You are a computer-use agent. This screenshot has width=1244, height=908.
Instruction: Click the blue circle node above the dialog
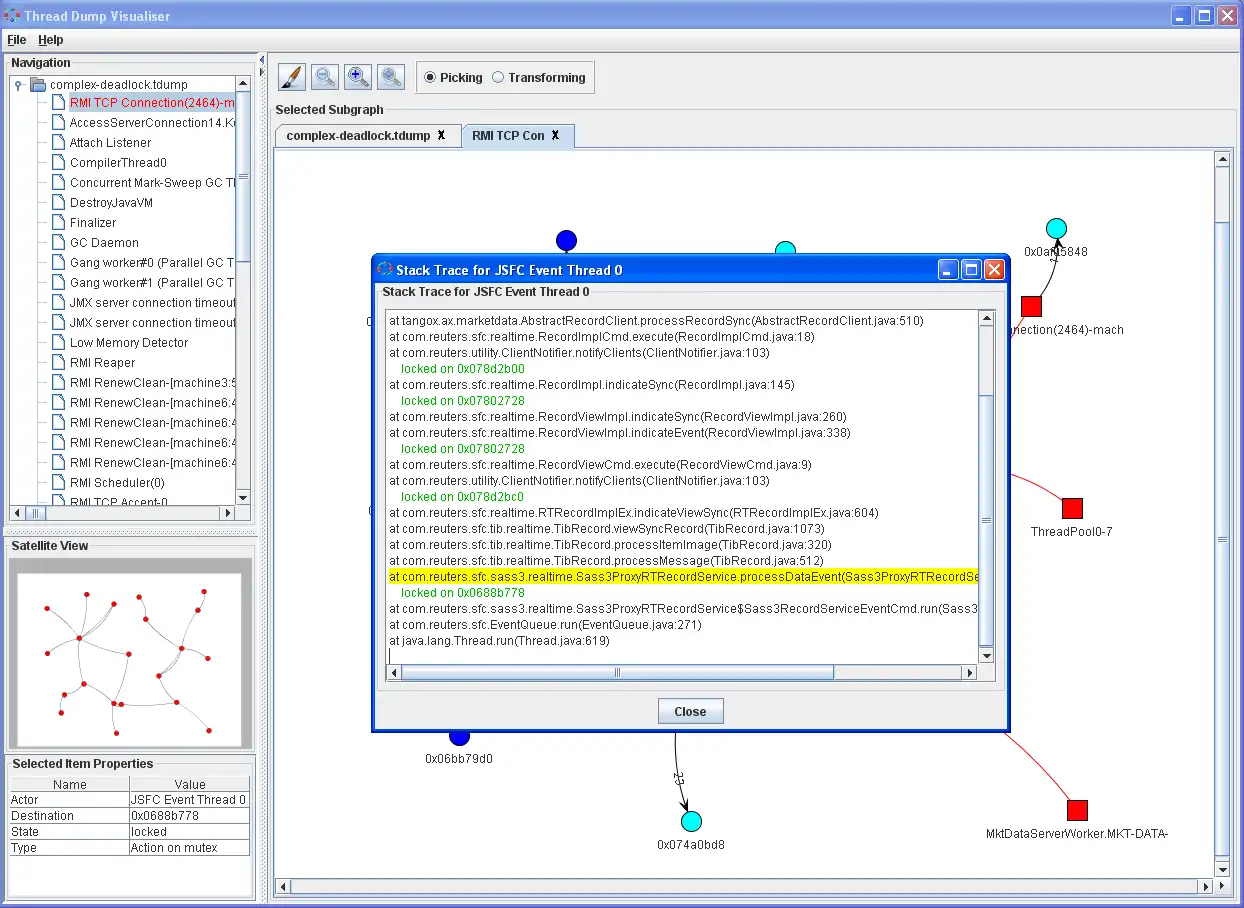pos(566,240)
